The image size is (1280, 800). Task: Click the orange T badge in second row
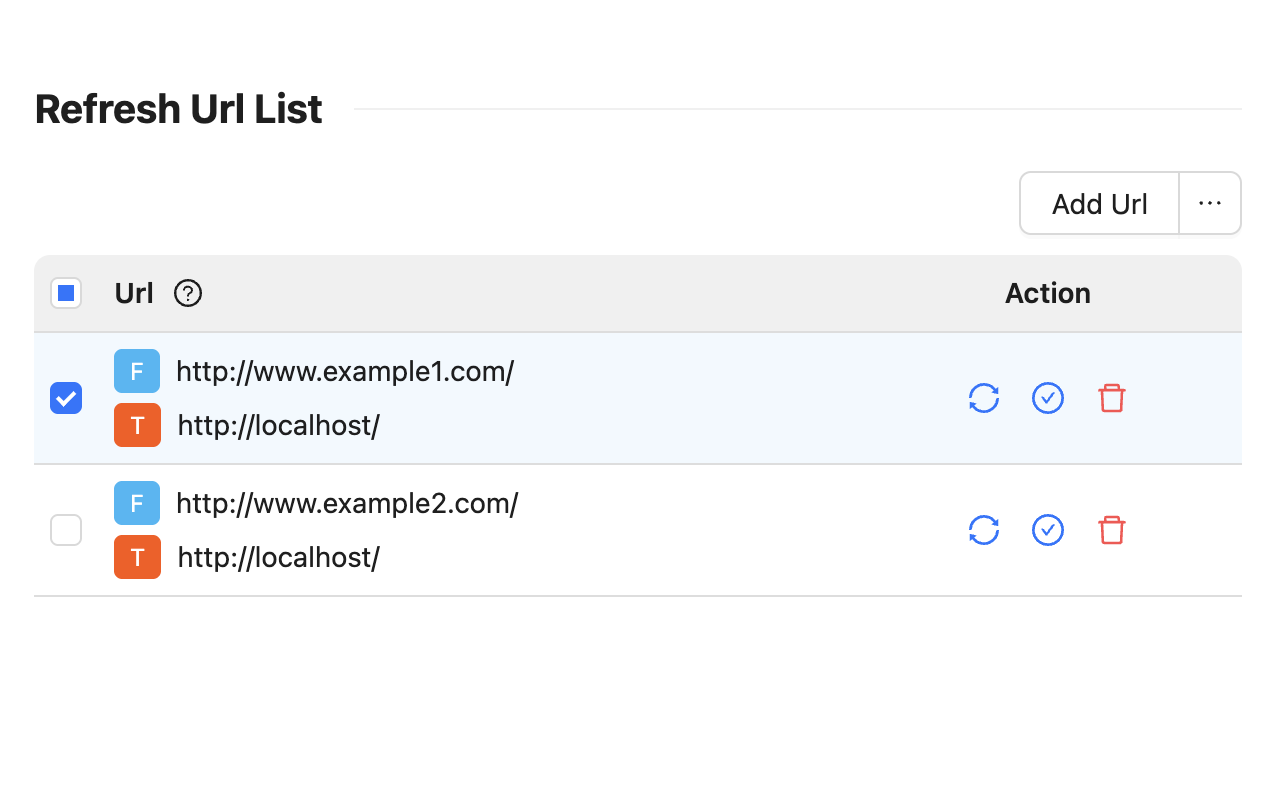pyautogui.click(x=137, y=557)
